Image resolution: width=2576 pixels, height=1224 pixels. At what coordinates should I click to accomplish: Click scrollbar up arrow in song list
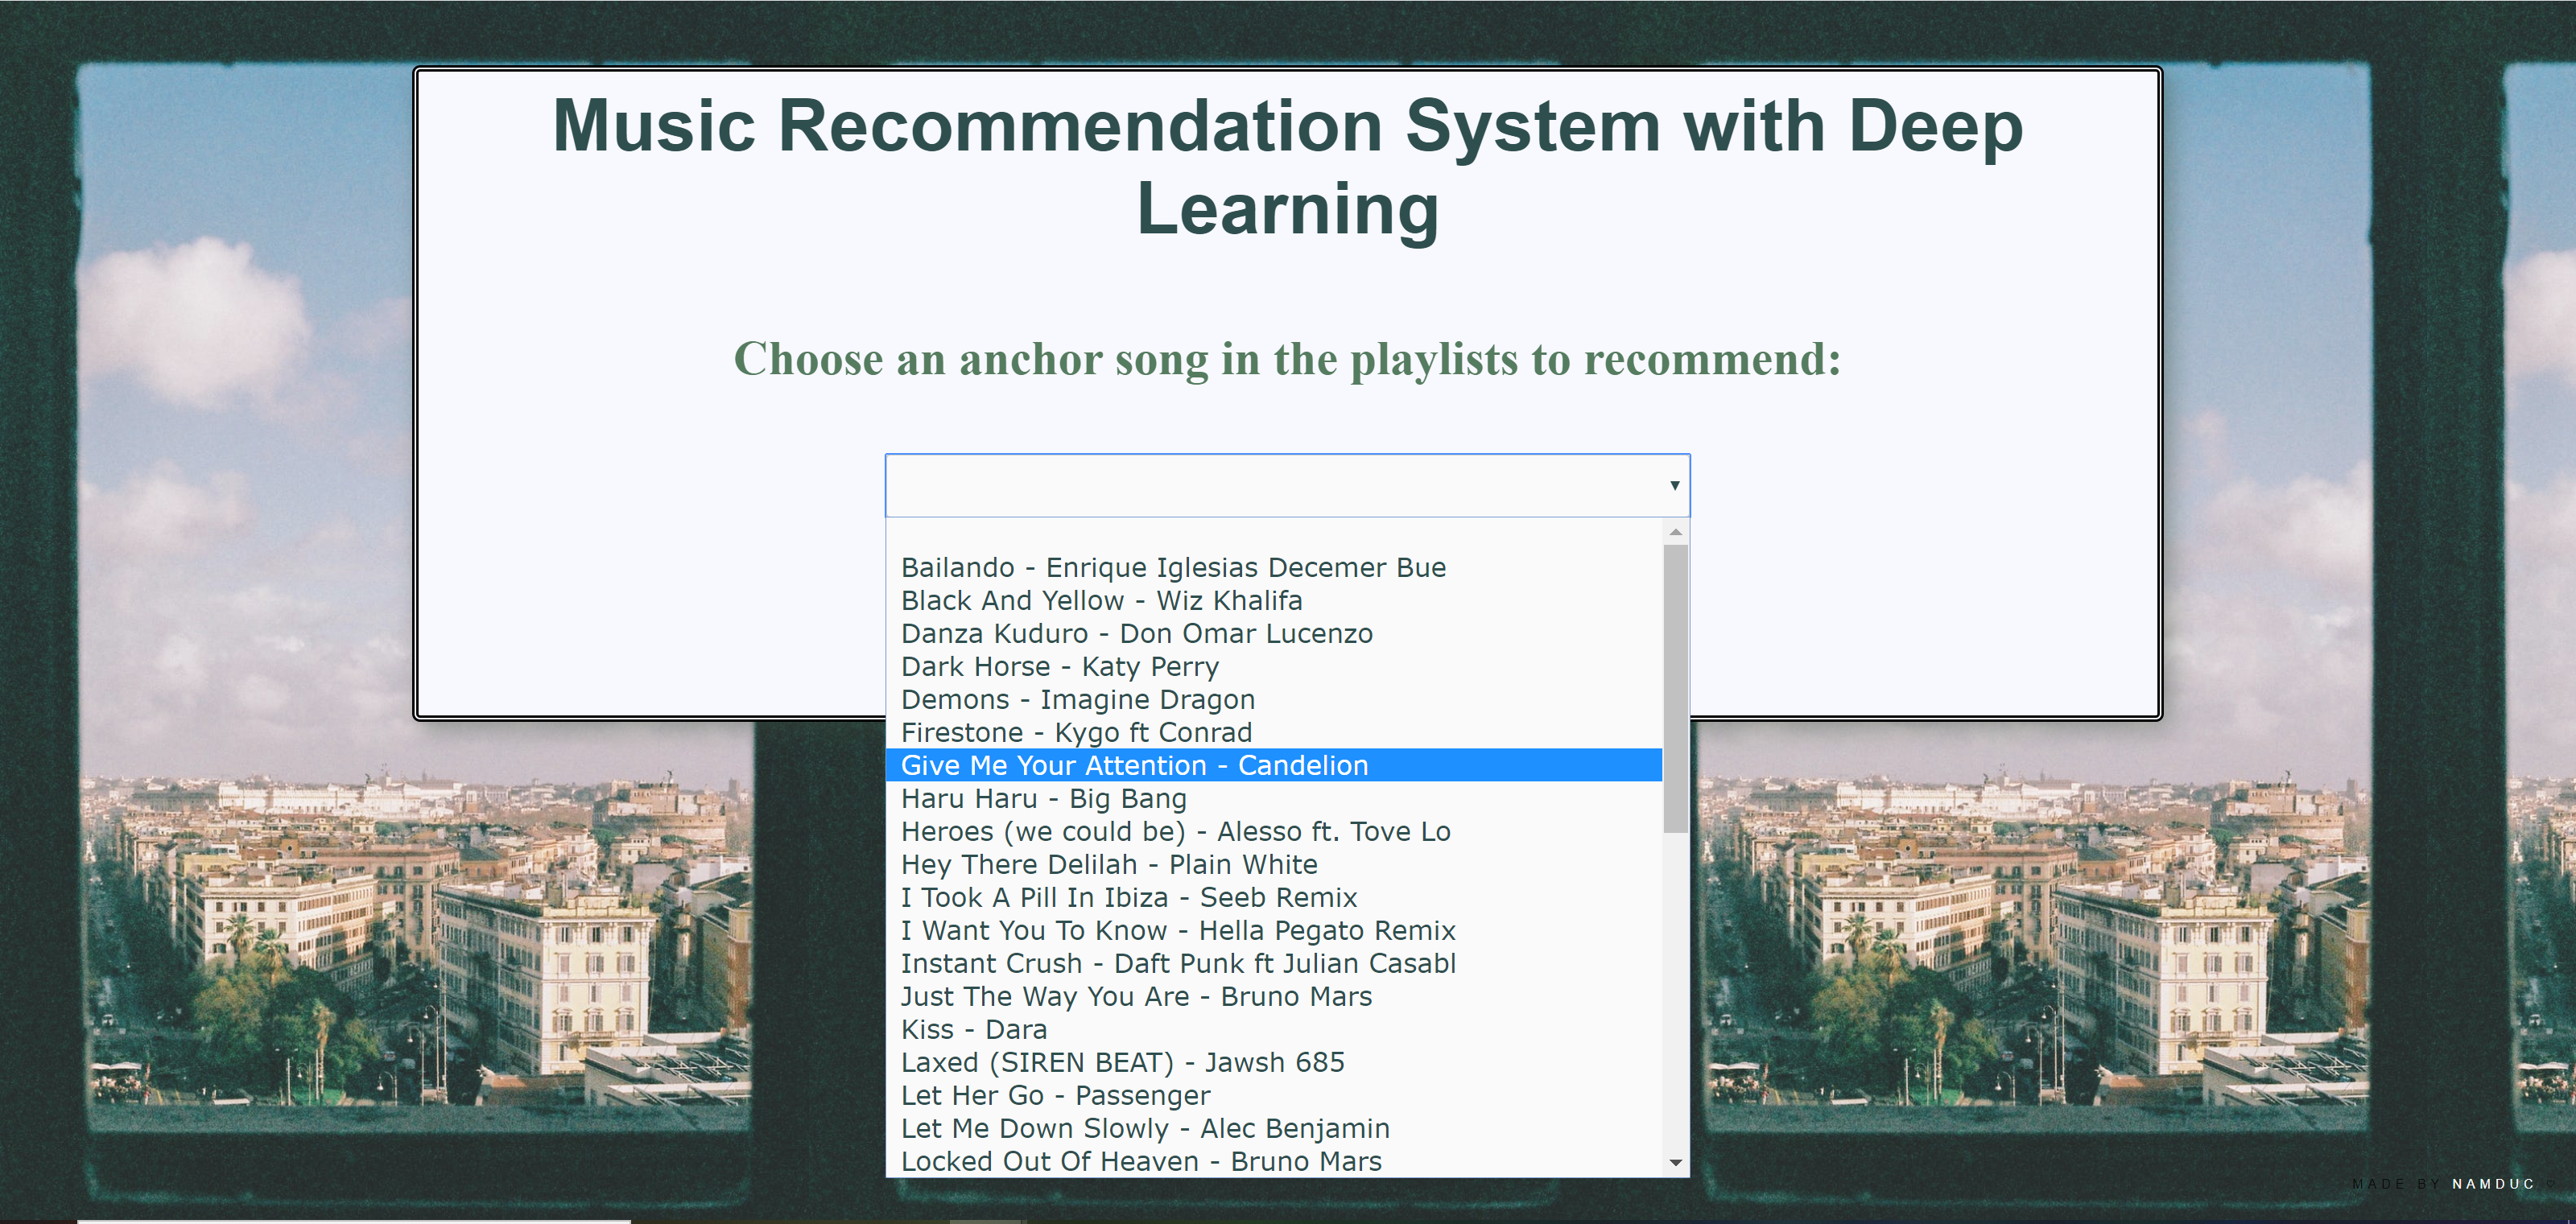coord(1676,532)
